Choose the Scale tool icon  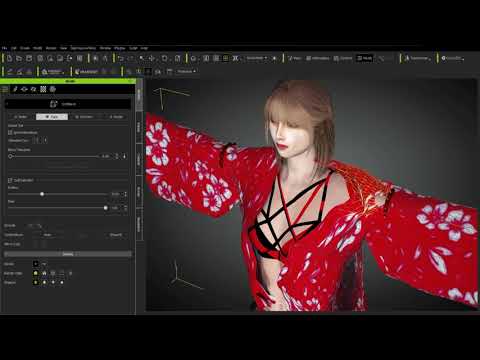coord(177,58)
